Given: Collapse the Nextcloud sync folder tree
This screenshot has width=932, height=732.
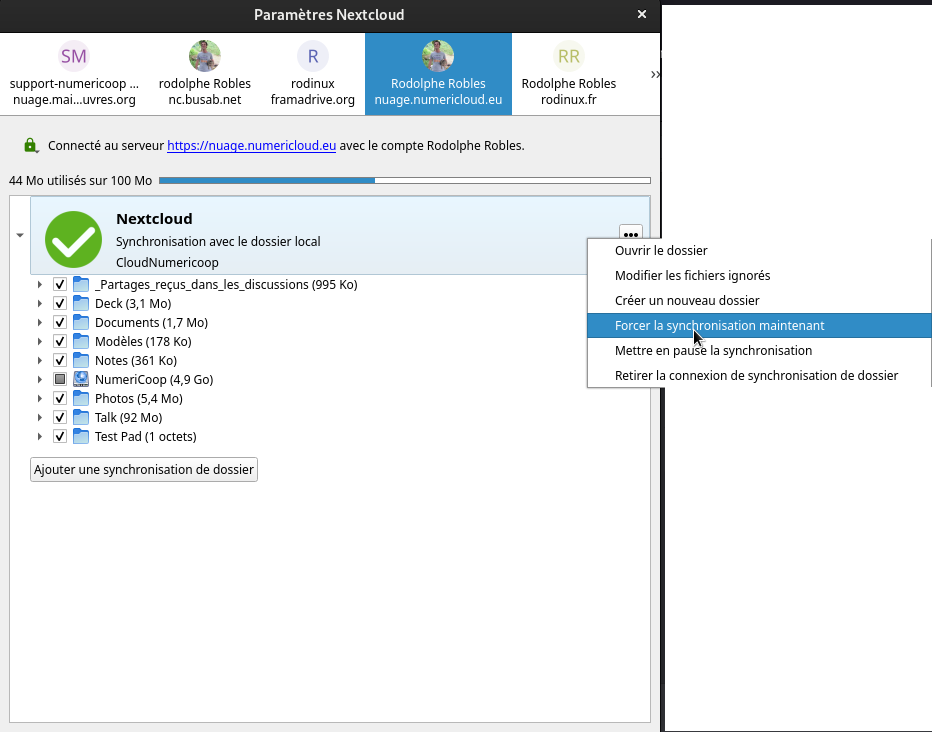Looking at the screenshot, I should (20, 235).
